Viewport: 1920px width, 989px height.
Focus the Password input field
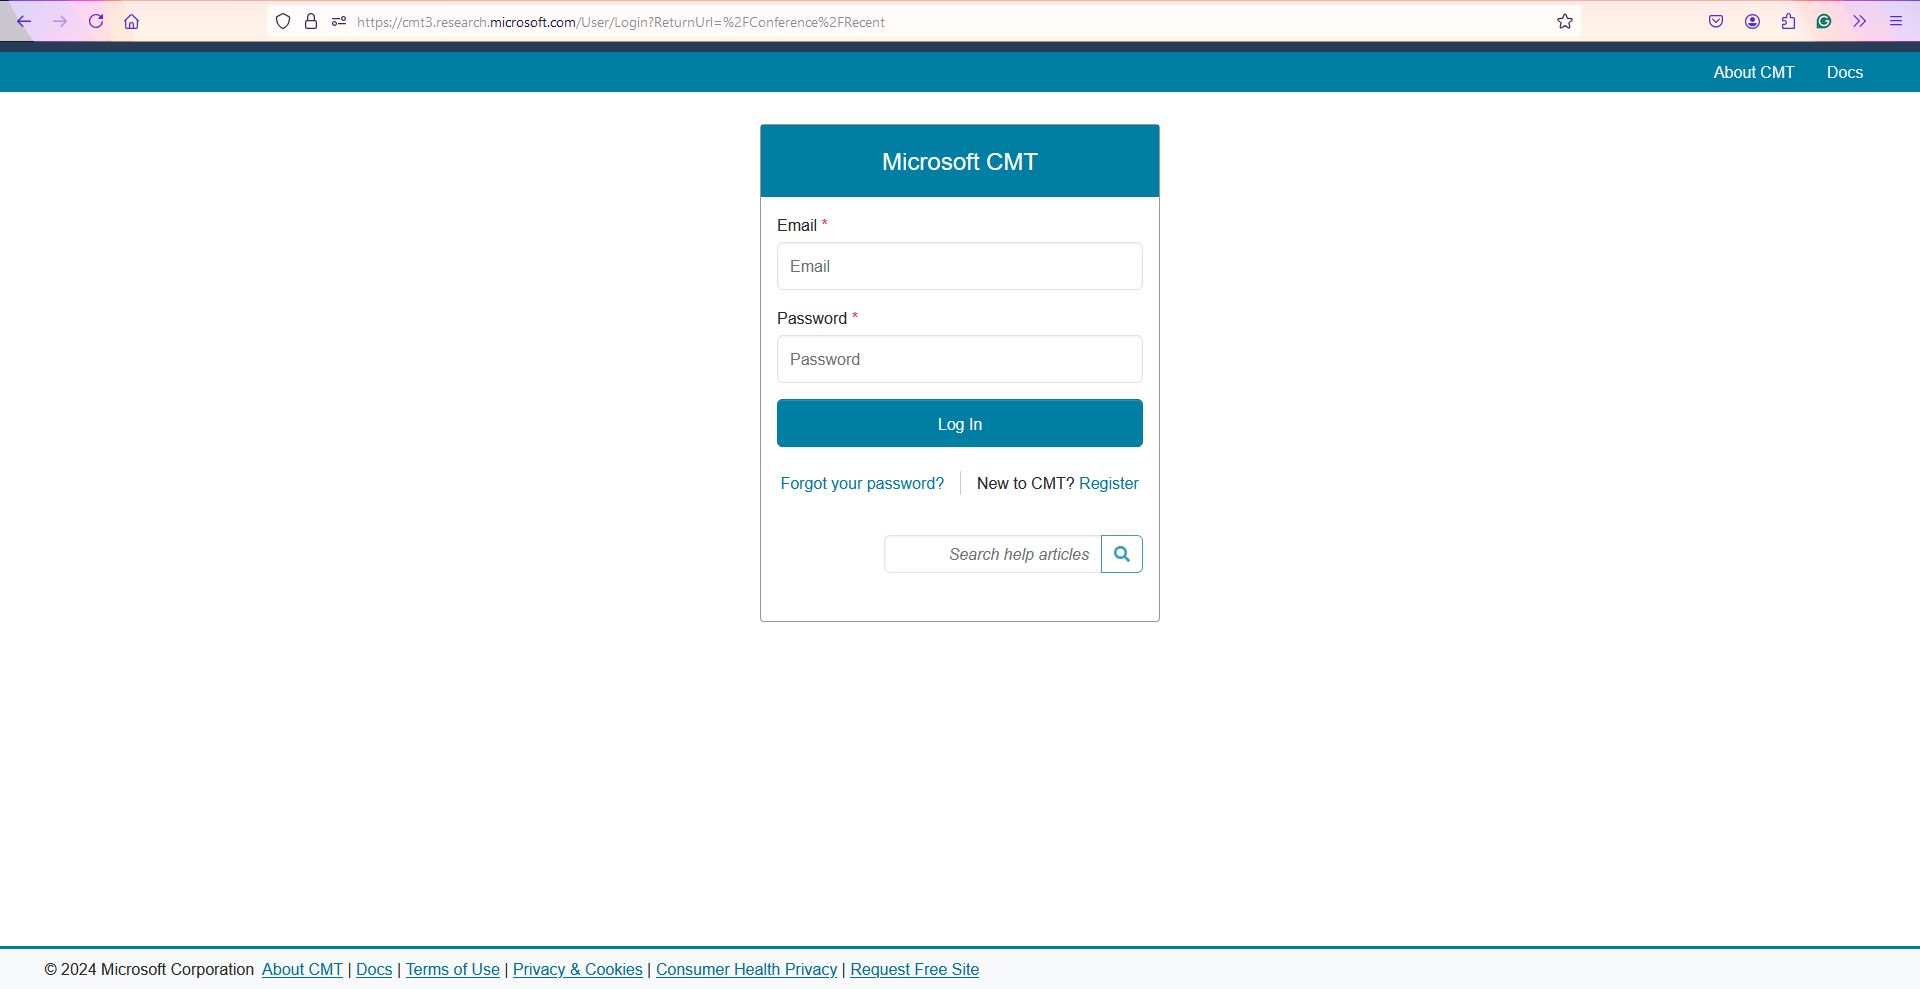tap(960, 359)
